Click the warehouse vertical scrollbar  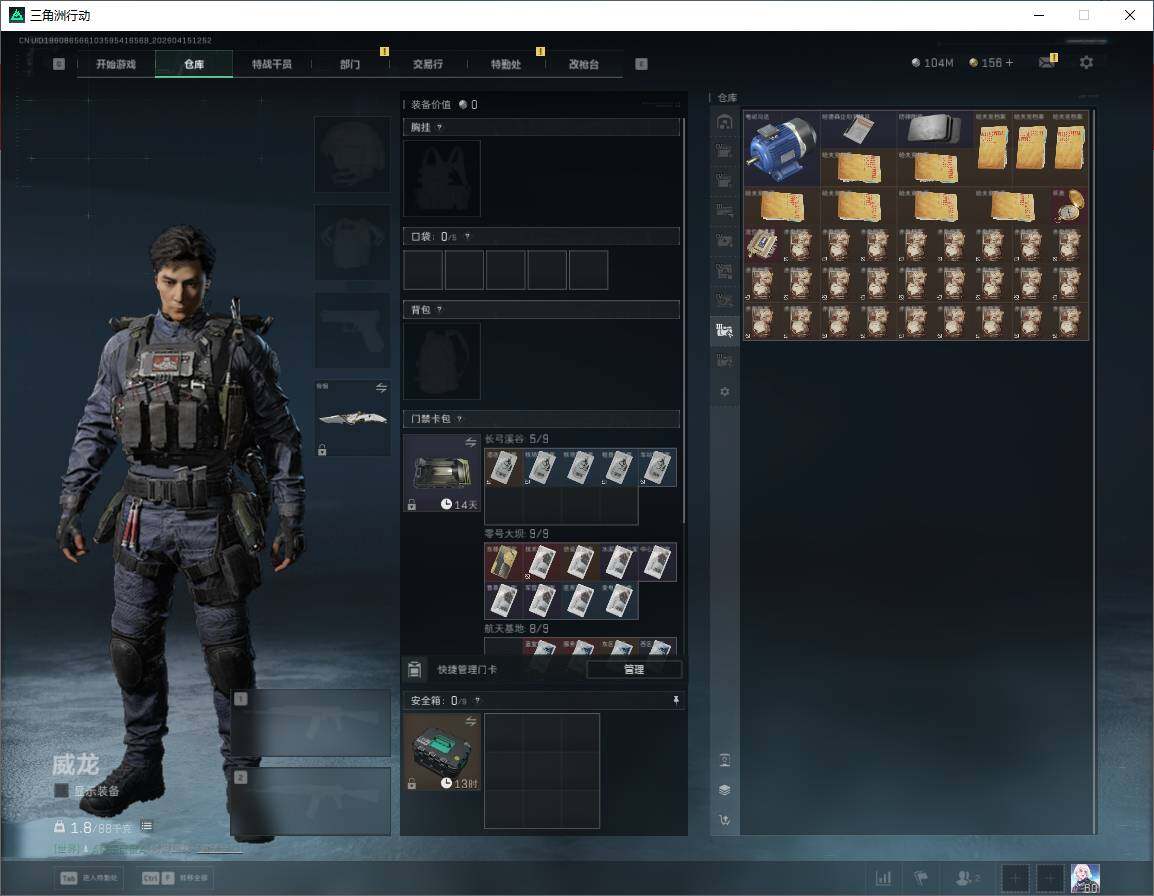(x=1094, y=471)
